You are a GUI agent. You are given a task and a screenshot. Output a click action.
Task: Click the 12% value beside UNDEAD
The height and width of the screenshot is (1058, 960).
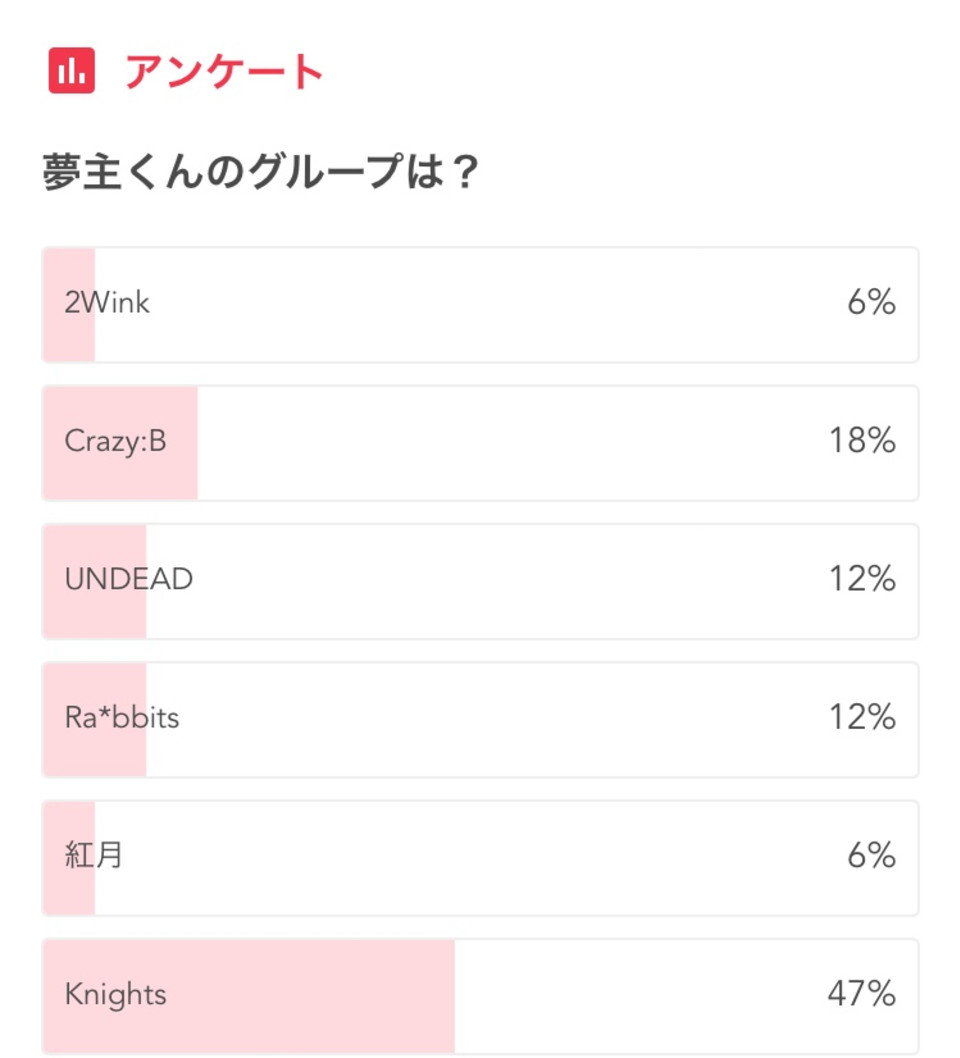[862, 579]
